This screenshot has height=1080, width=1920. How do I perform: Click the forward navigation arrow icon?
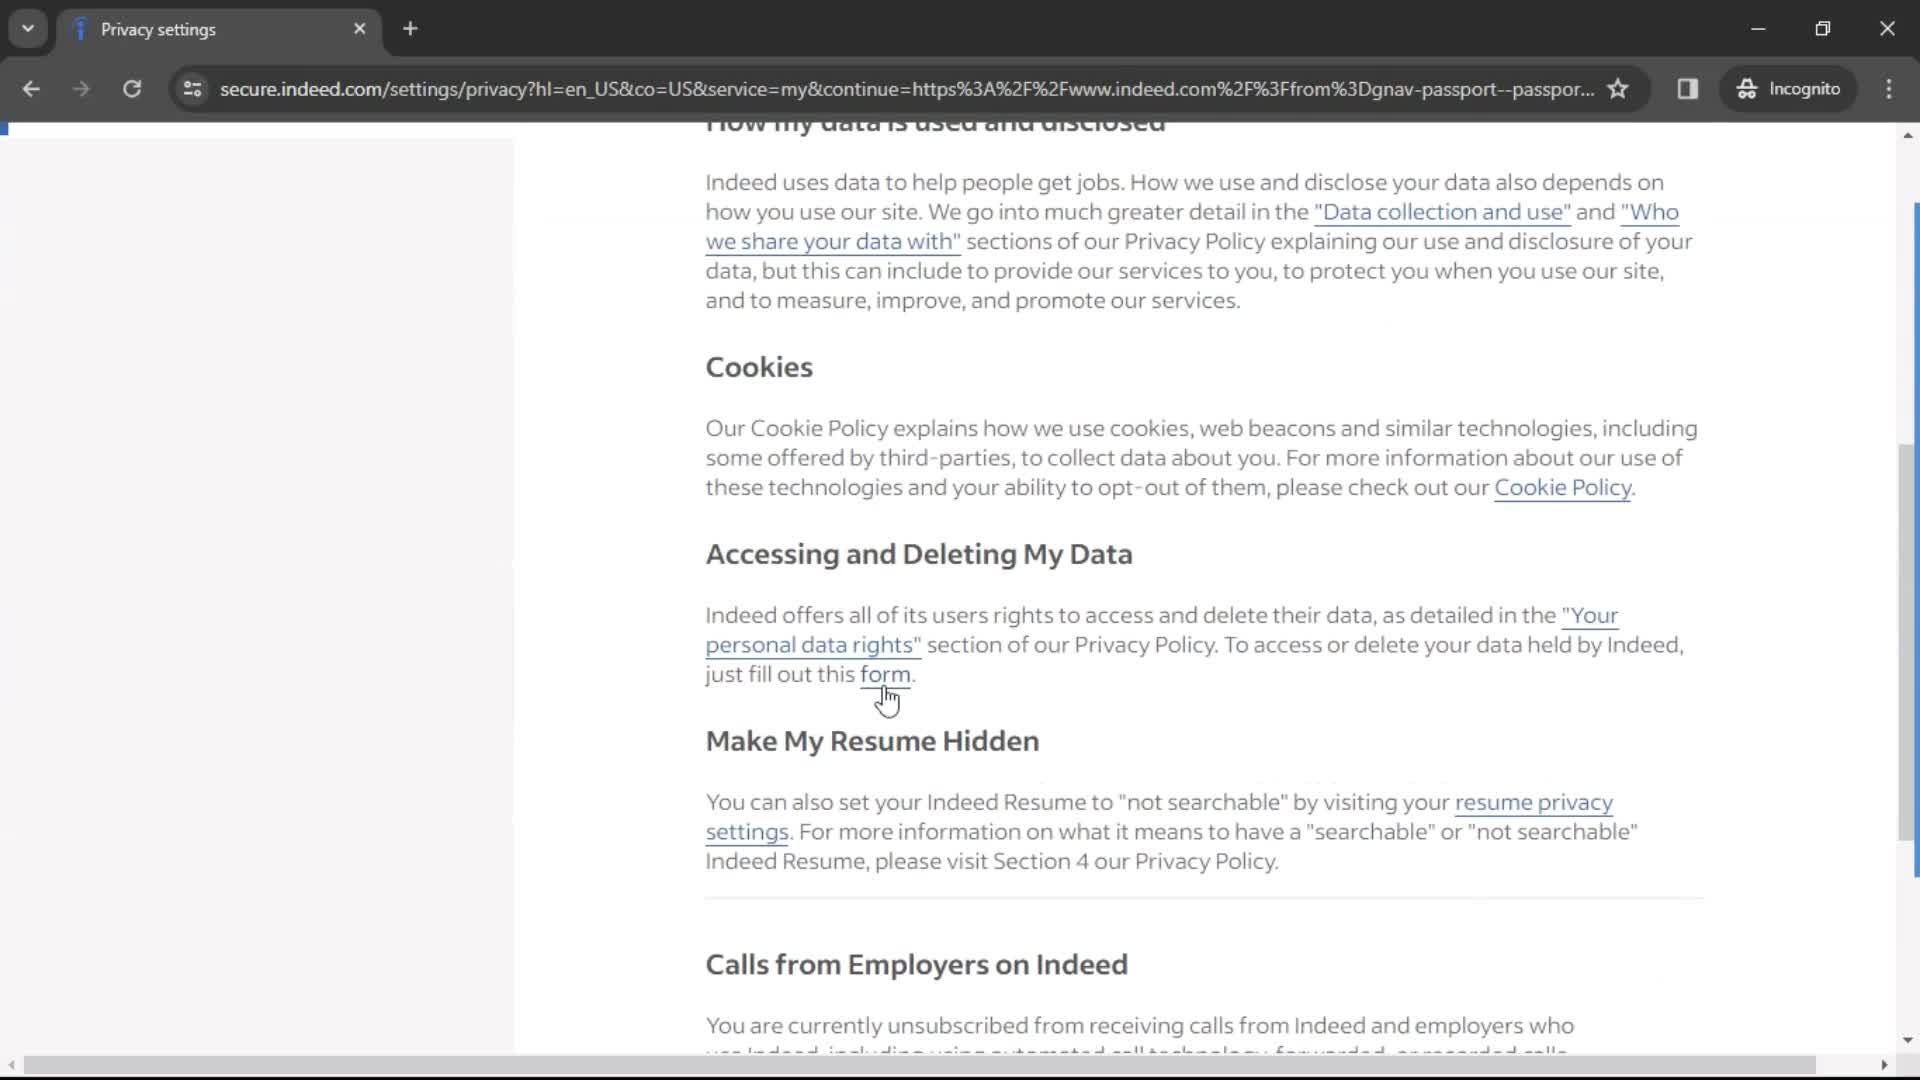click(80, 88)
